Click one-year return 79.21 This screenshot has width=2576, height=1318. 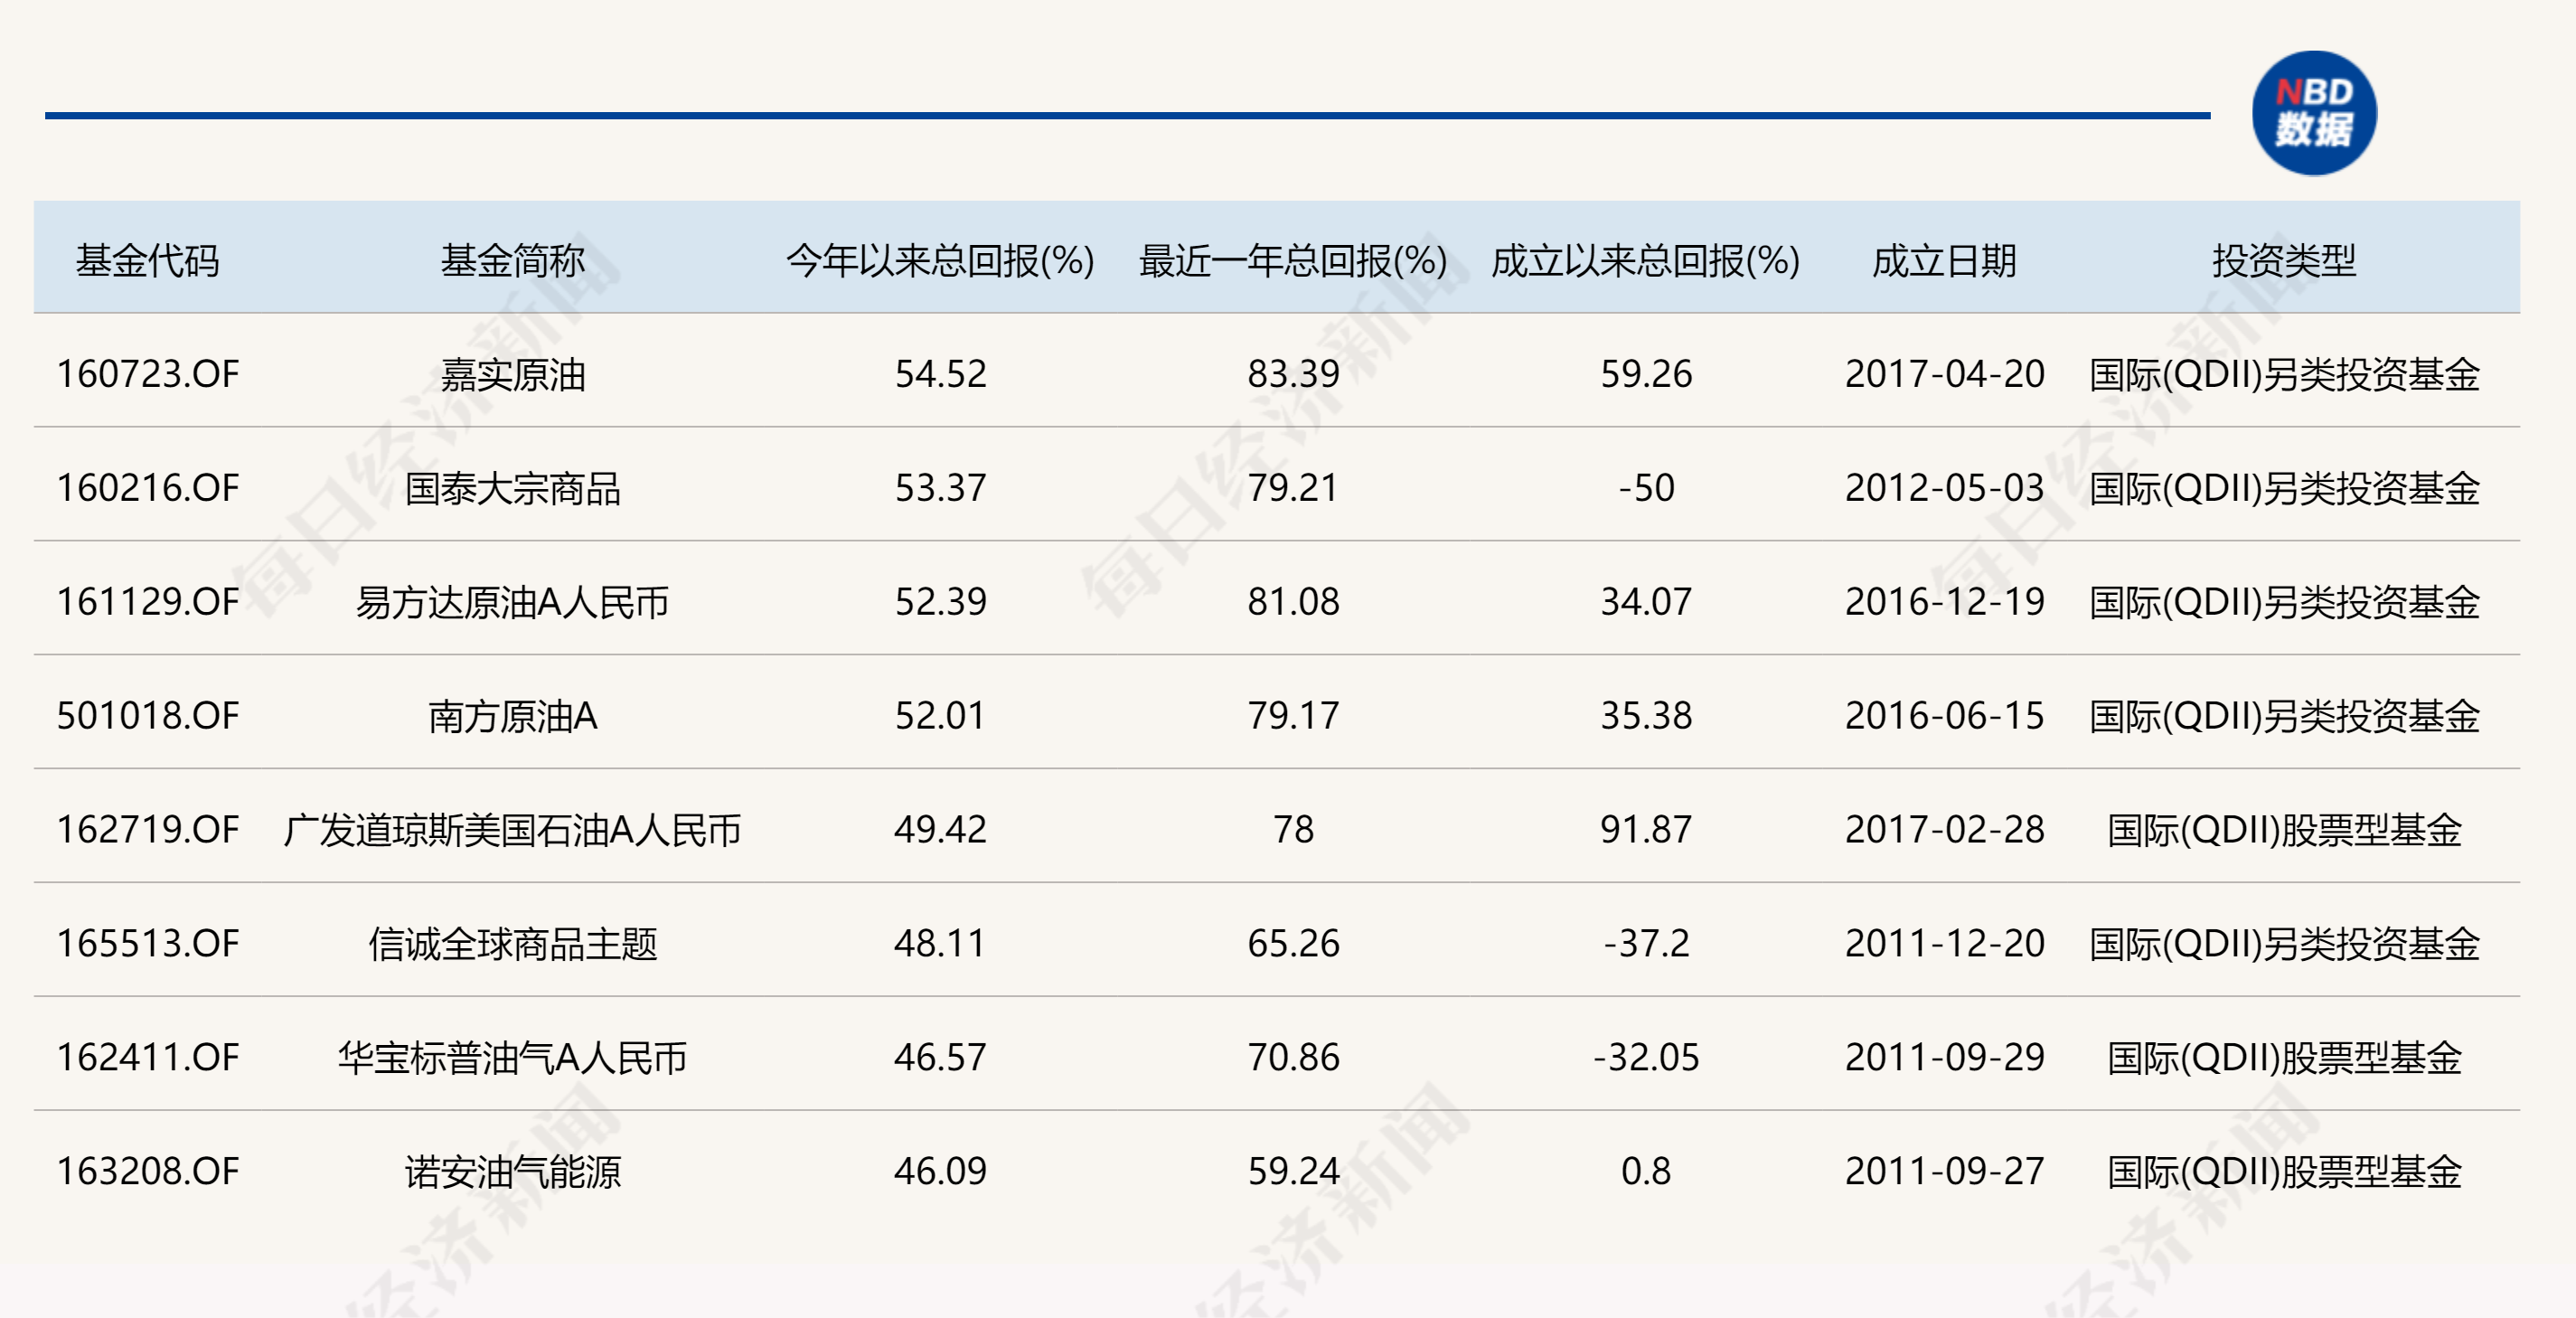click(x=1293, y=488)
